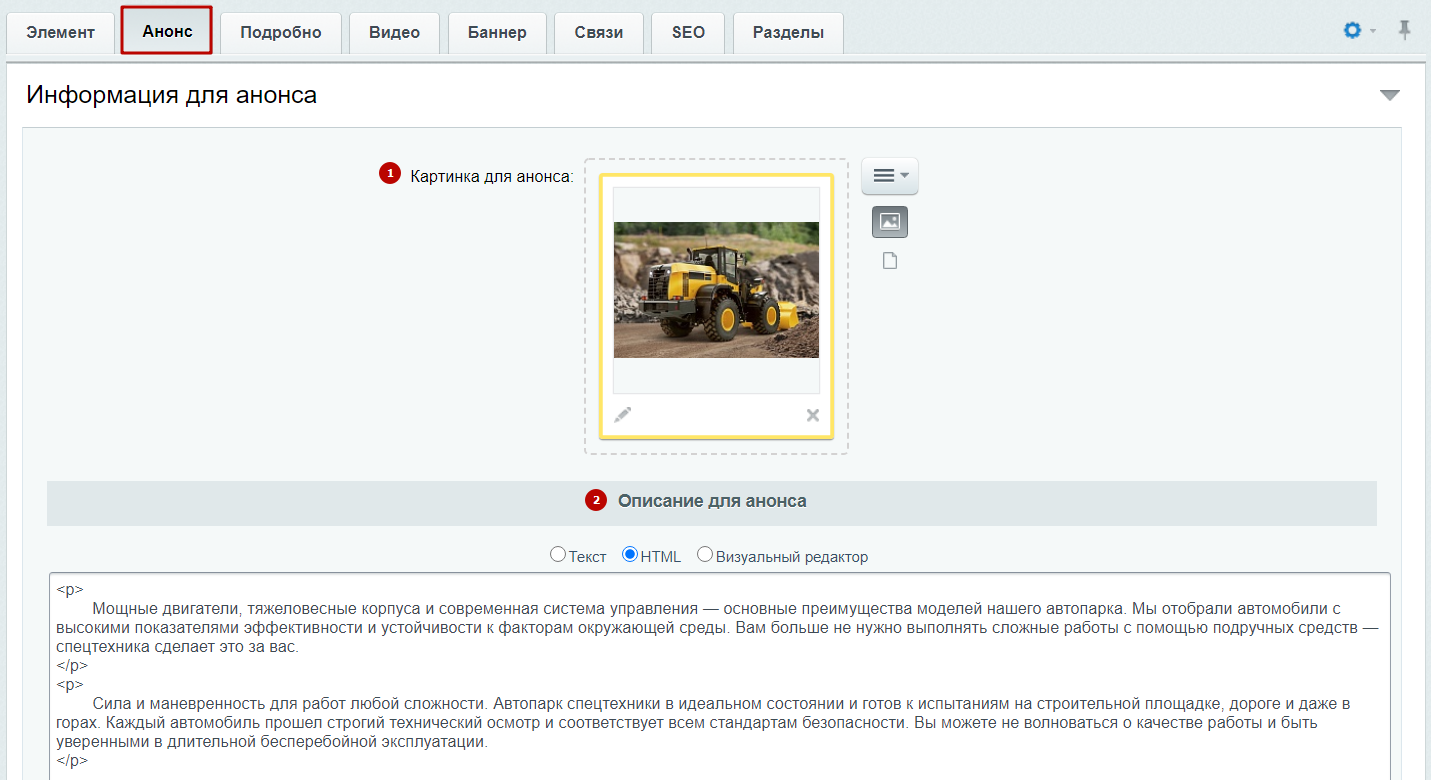The height and width of the screenshot is (780, 1431).
Task: Go to the Элемент tab
Action: tap(60, 32)
